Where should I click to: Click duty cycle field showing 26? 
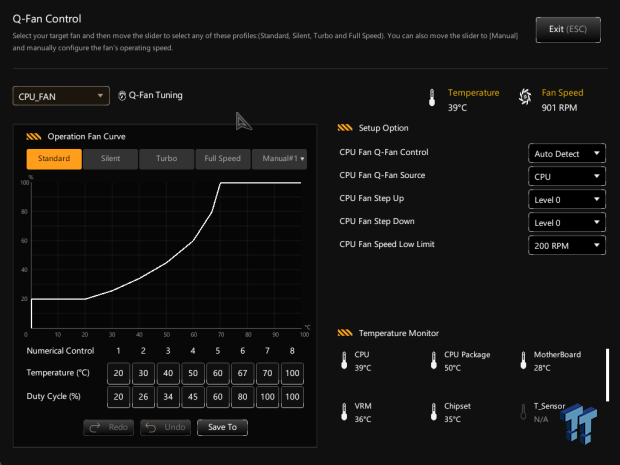pyautogui.click(x=143, y=397)
